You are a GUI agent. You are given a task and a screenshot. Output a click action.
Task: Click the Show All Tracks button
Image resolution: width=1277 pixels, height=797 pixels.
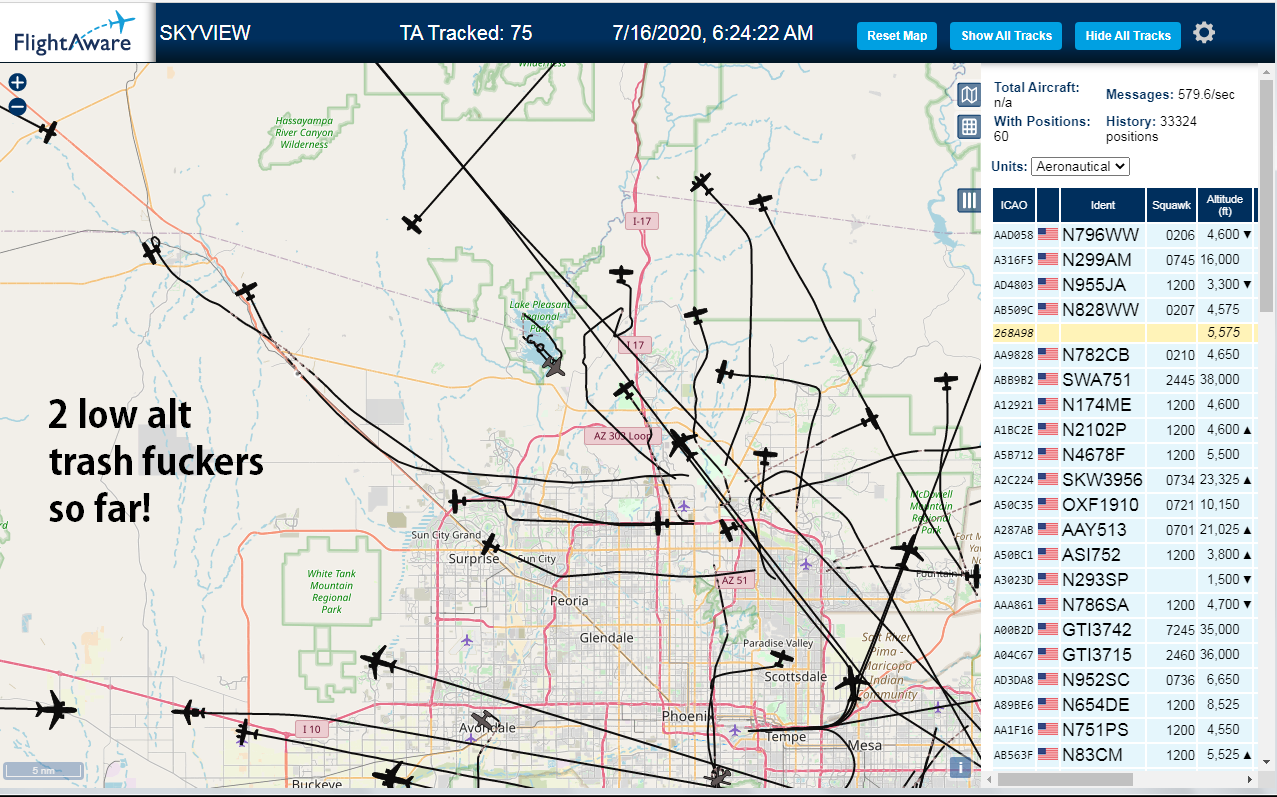tap(1006, 36)
